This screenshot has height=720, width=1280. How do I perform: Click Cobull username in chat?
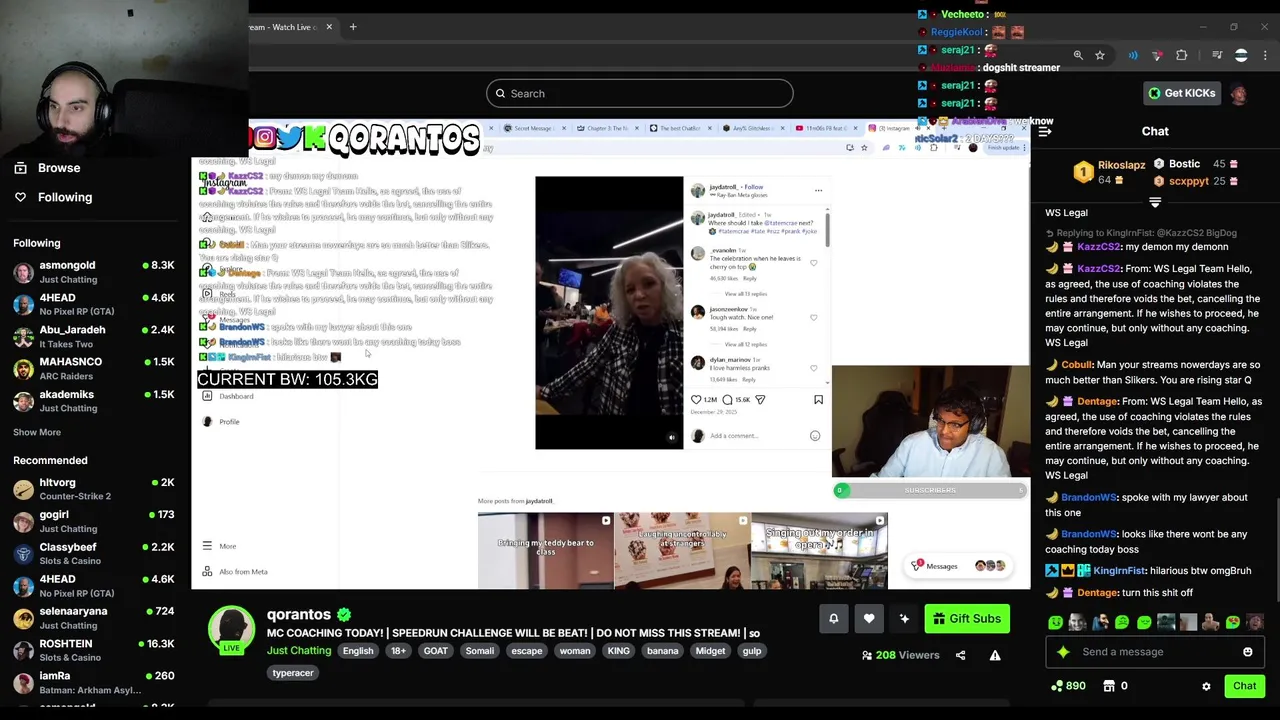coord(1076,365)
